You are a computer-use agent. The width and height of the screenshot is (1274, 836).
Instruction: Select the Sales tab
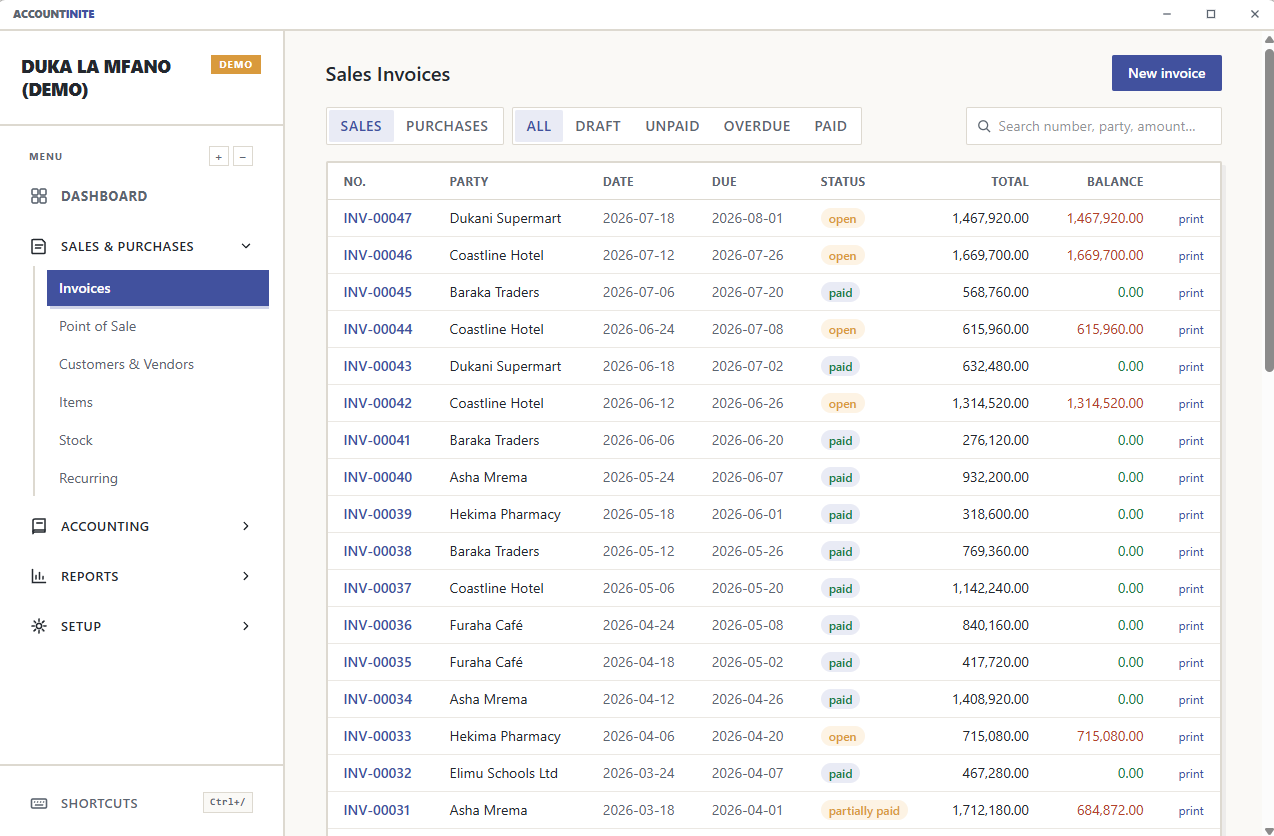point(361,126)
